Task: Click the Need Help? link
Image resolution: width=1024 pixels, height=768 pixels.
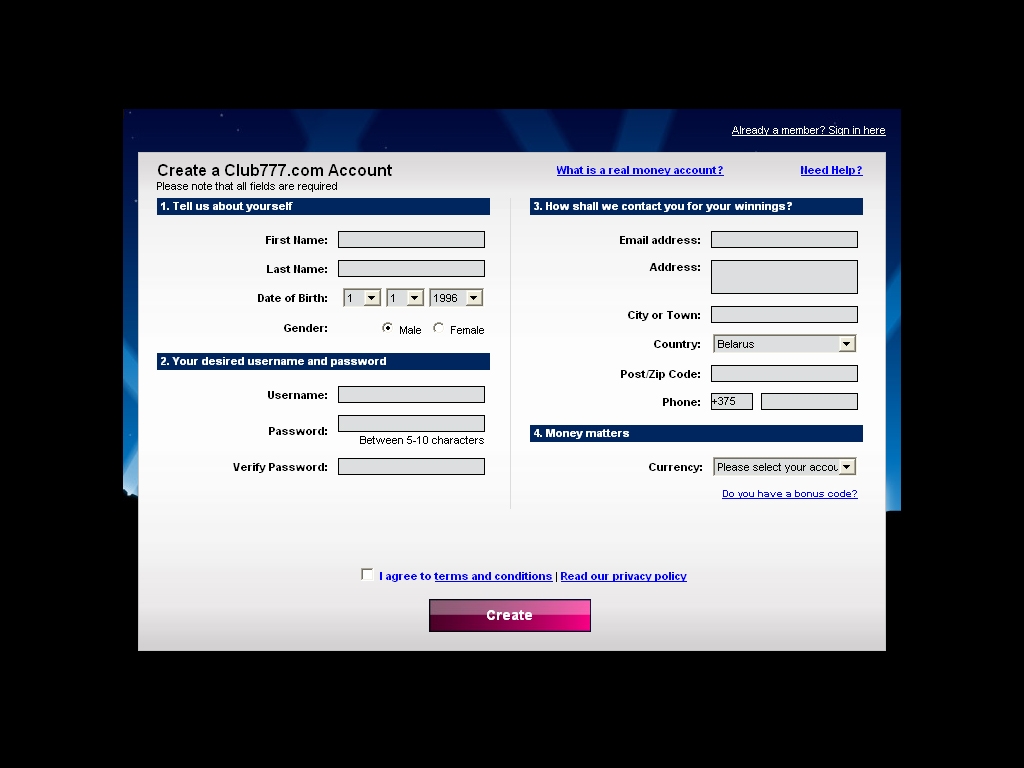Action: point(830,171)
